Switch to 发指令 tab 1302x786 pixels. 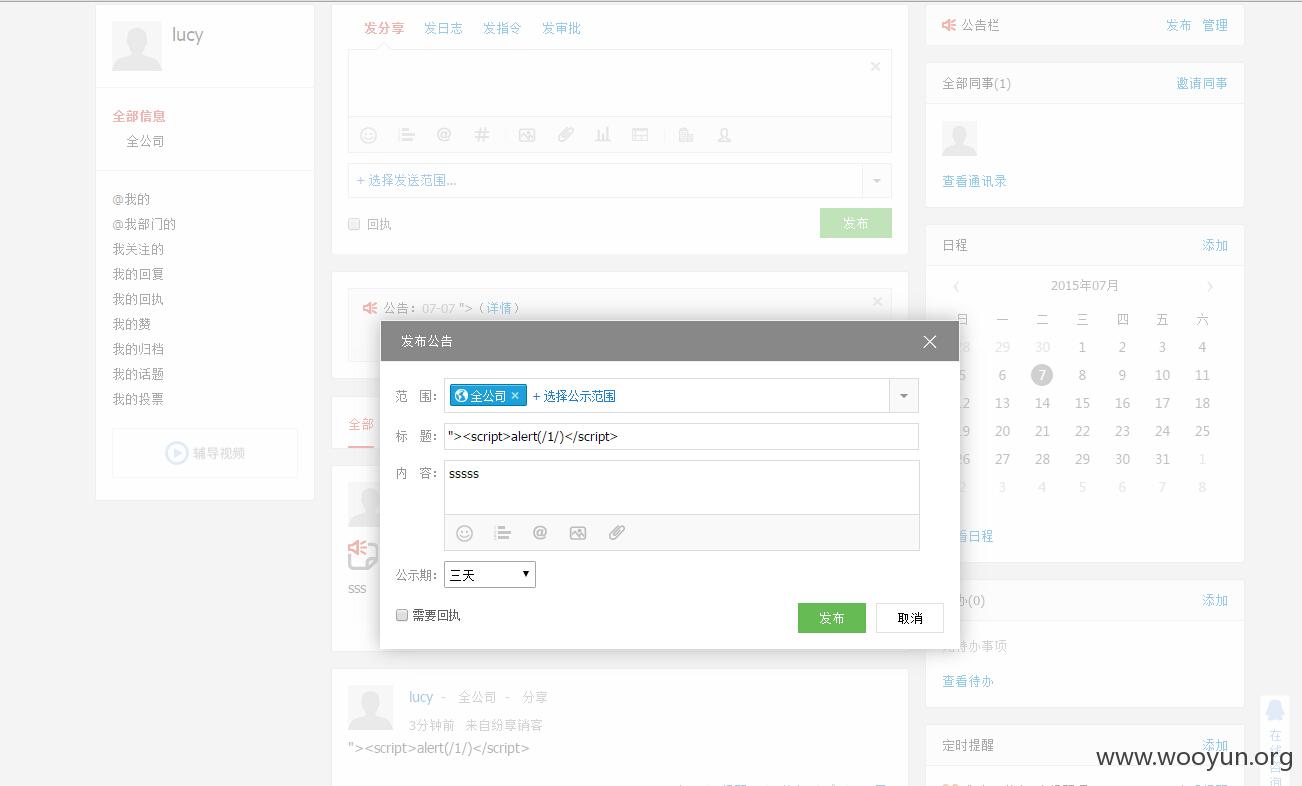(x=502, y=28)
